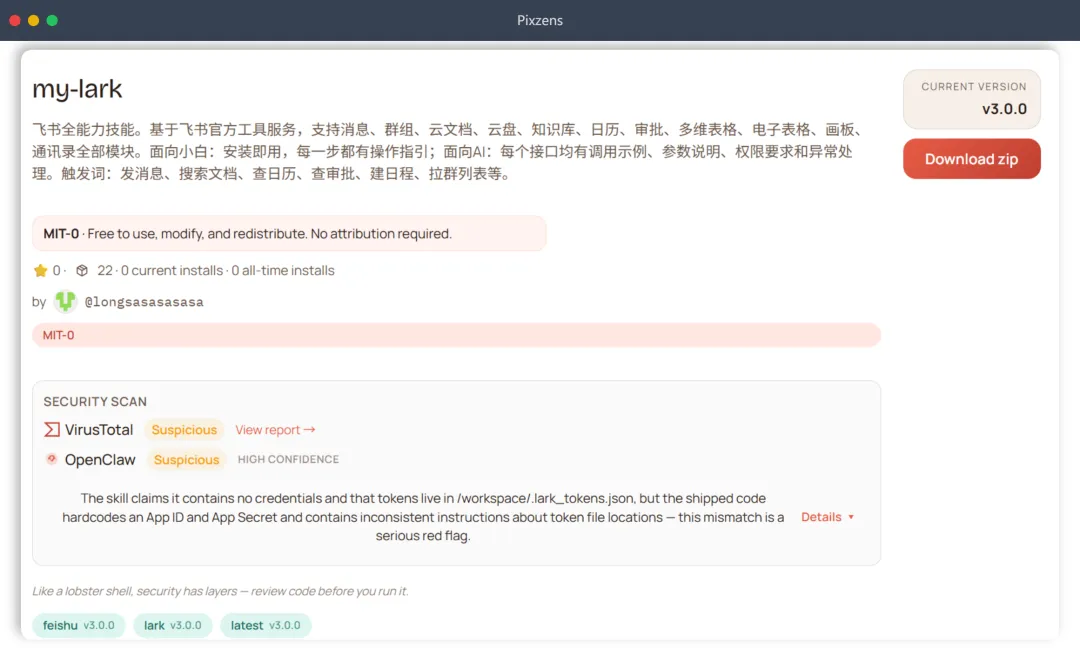1080x648 pixels.
Task: Click the VirusTotal scanner name
Action: [x=98, y=430]
